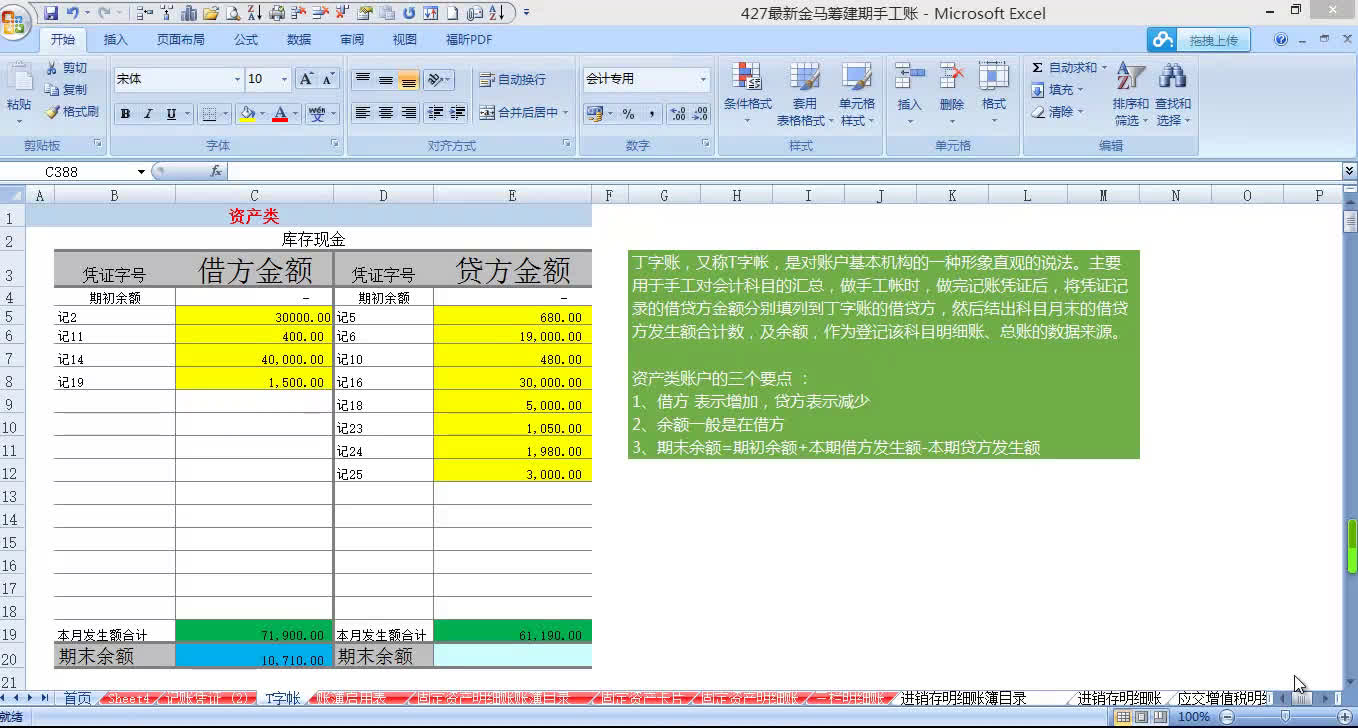
Task: Switch to the 首页 sheet tab
Action: pyautogui.click(x=77, y=698)
